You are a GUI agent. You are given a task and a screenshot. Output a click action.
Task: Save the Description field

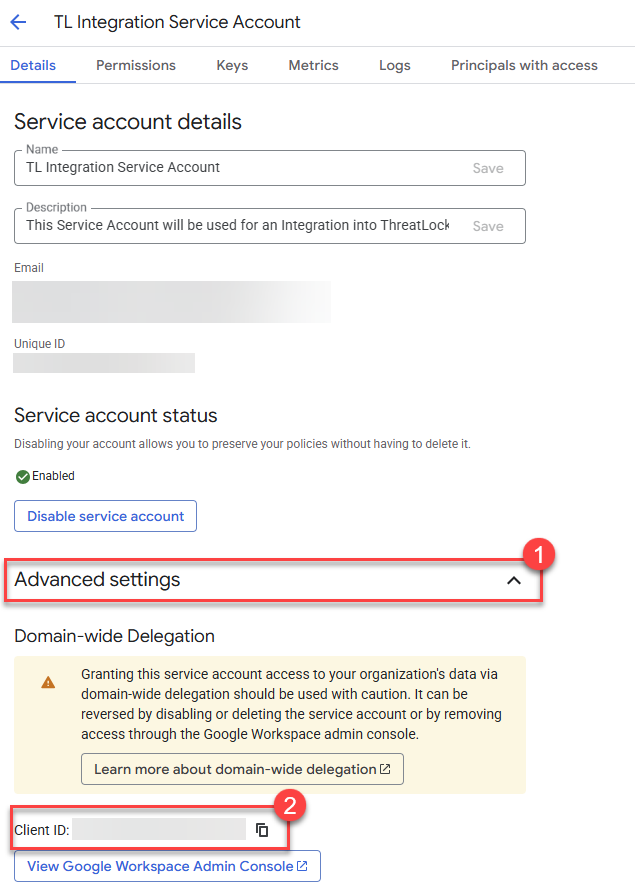click(x=488, y=226)
